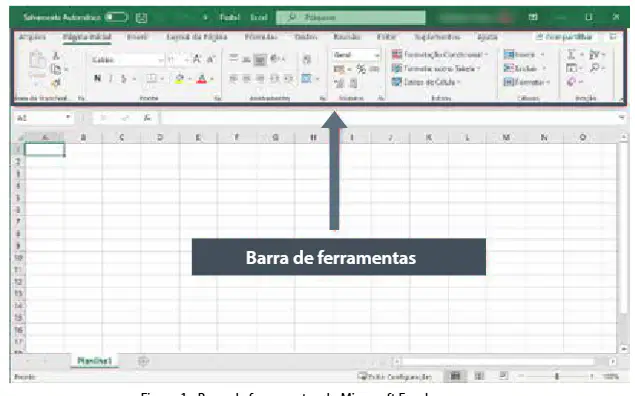Viewport: 635px width, 396px height.
Task: Open the Layout da Página tab
Action: (x=197, y=37)
